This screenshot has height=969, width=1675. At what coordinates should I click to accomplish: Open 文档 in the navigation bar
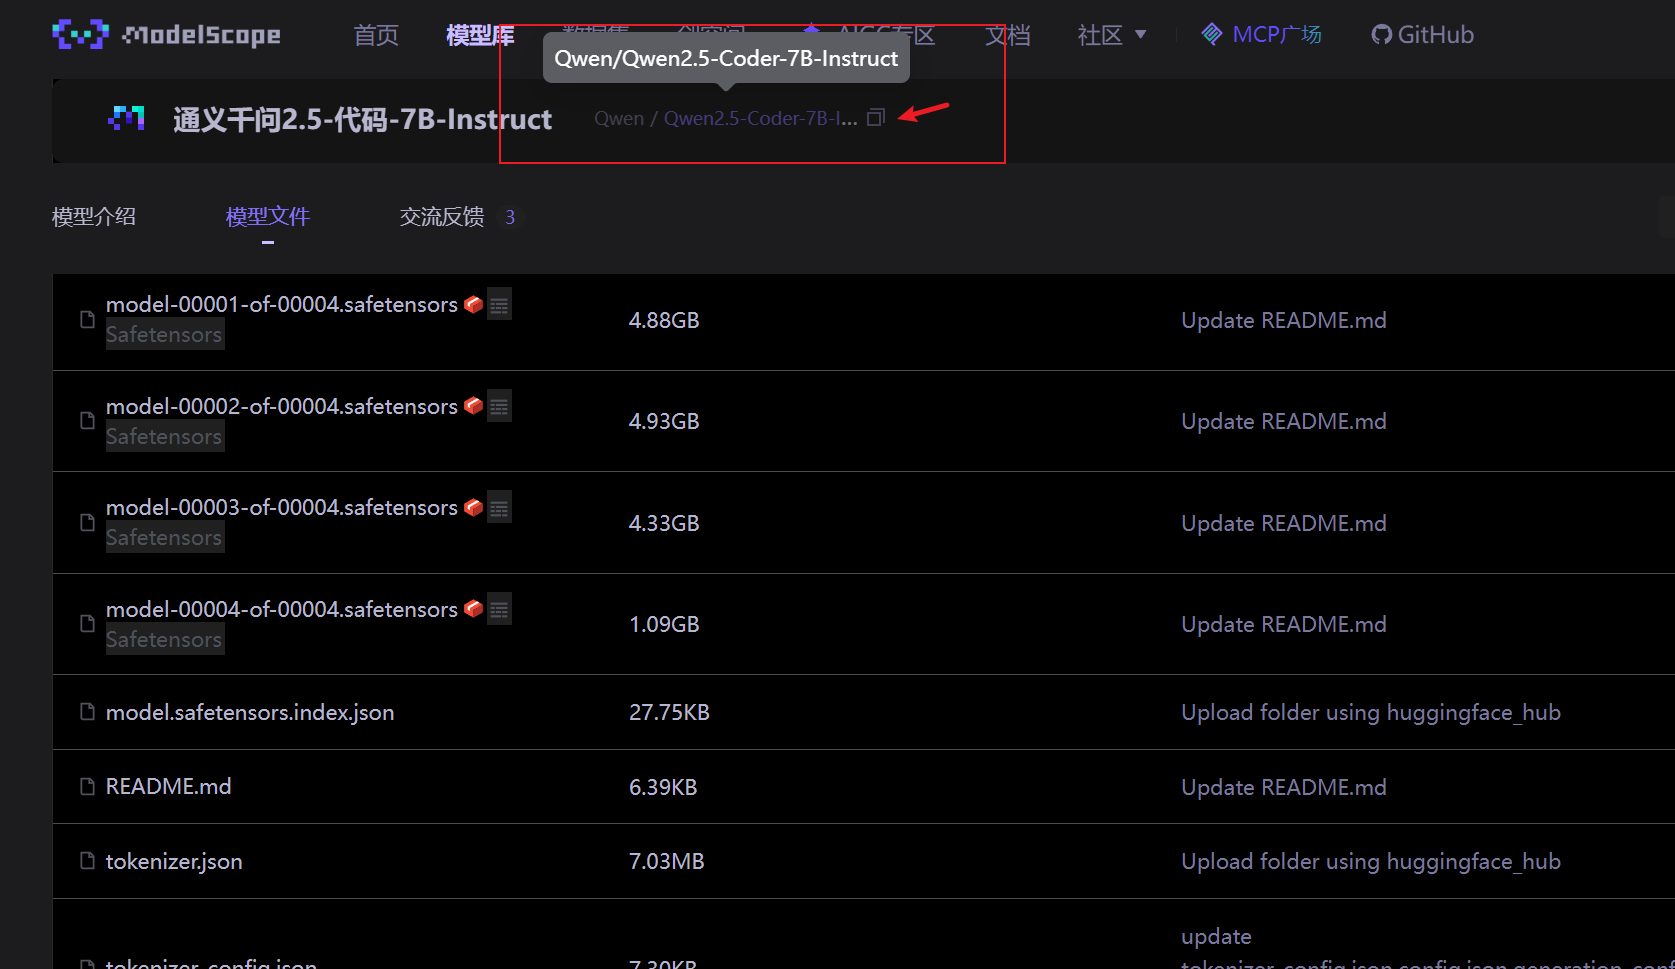pyautogui.click(x=1007, y=35)
